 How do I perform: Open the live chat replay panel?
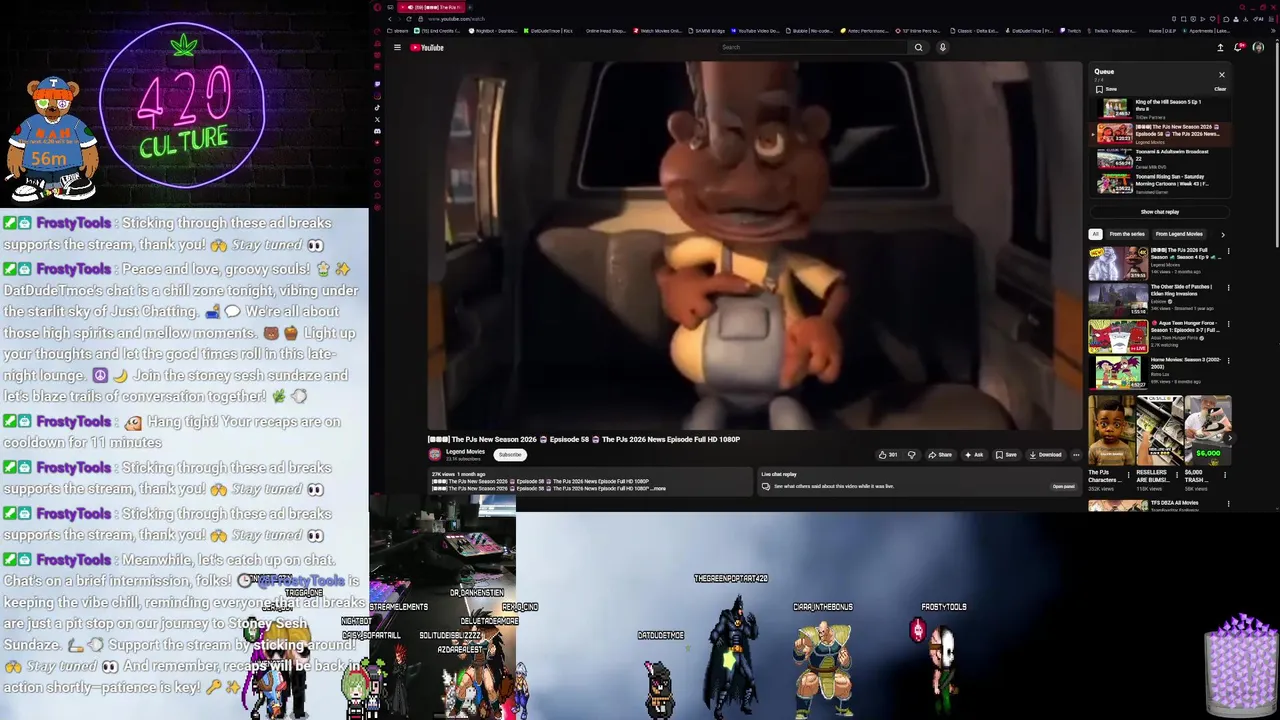pos(1063,486)
